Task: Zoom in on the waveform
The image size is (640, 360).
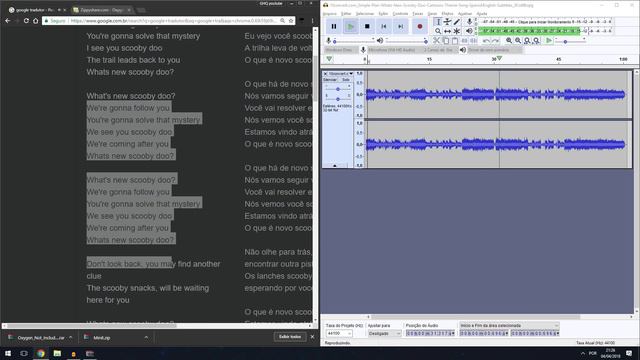Action: 509,40
